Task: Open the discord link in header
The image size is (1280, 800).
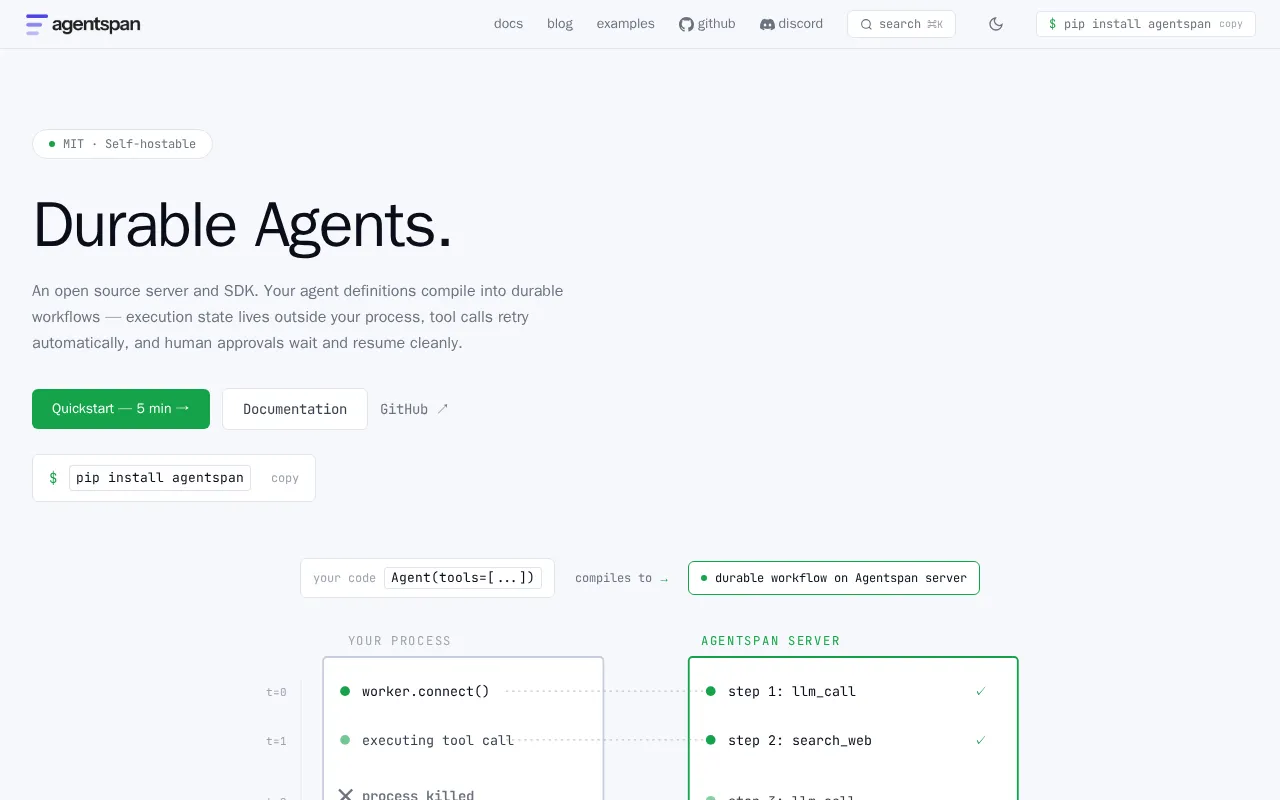Action: pos(791,24)
